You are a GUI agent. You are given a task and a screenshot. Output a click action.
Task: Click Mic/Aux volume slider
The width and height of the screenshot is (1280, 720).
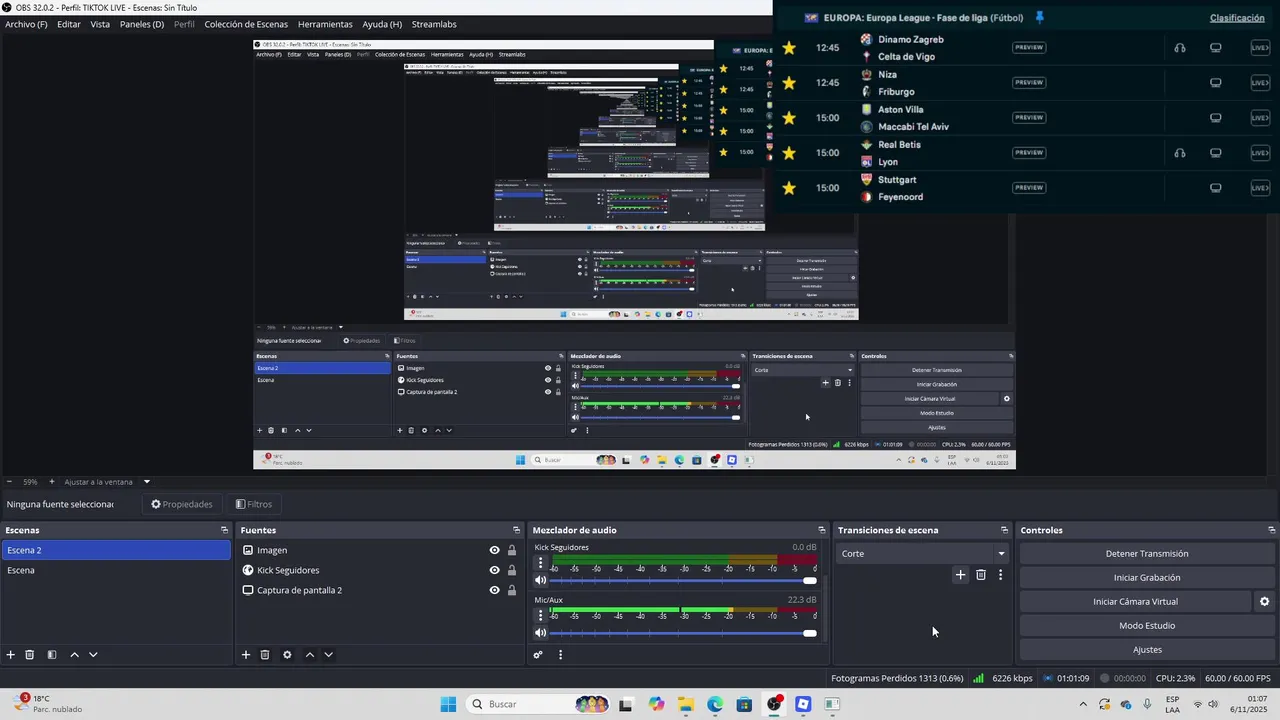[683, 632]
